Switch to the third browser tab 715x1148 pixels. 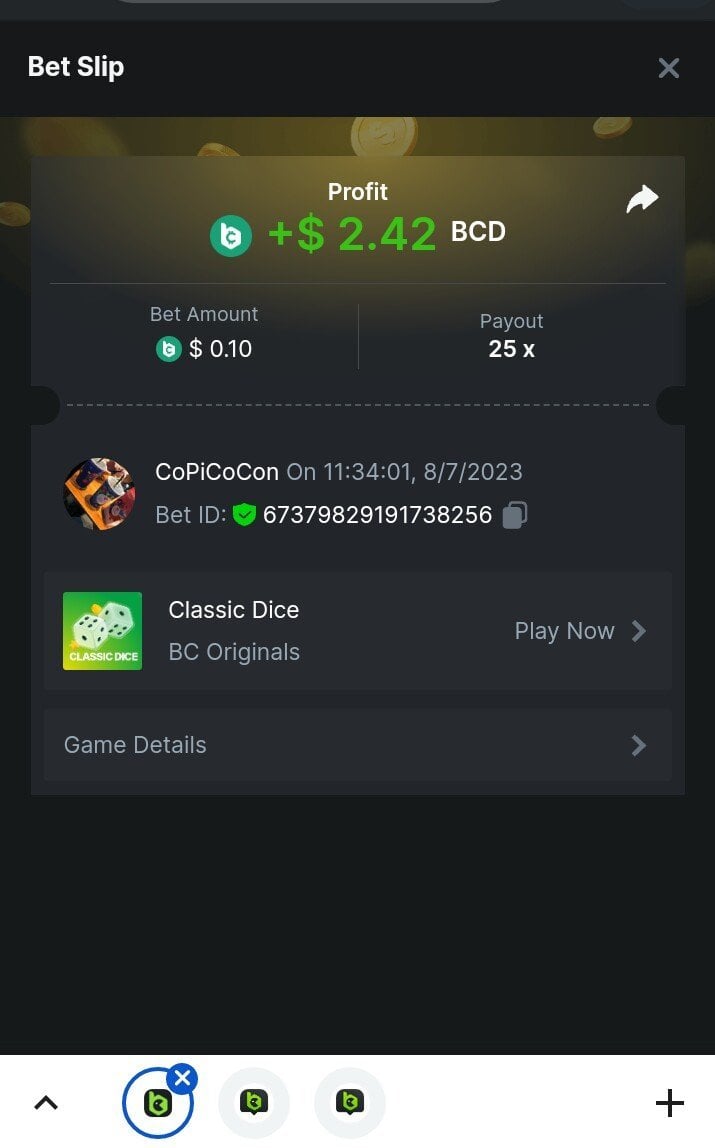(x=350, y=1103)
